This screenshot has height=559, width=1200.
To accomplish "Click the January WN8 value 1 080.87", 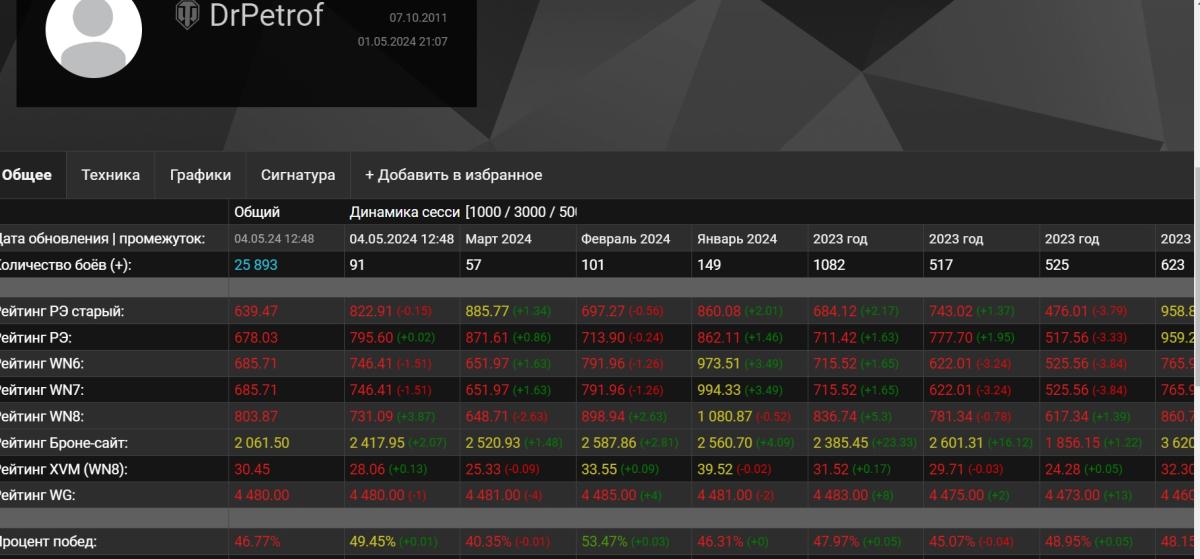I will 724,416.
